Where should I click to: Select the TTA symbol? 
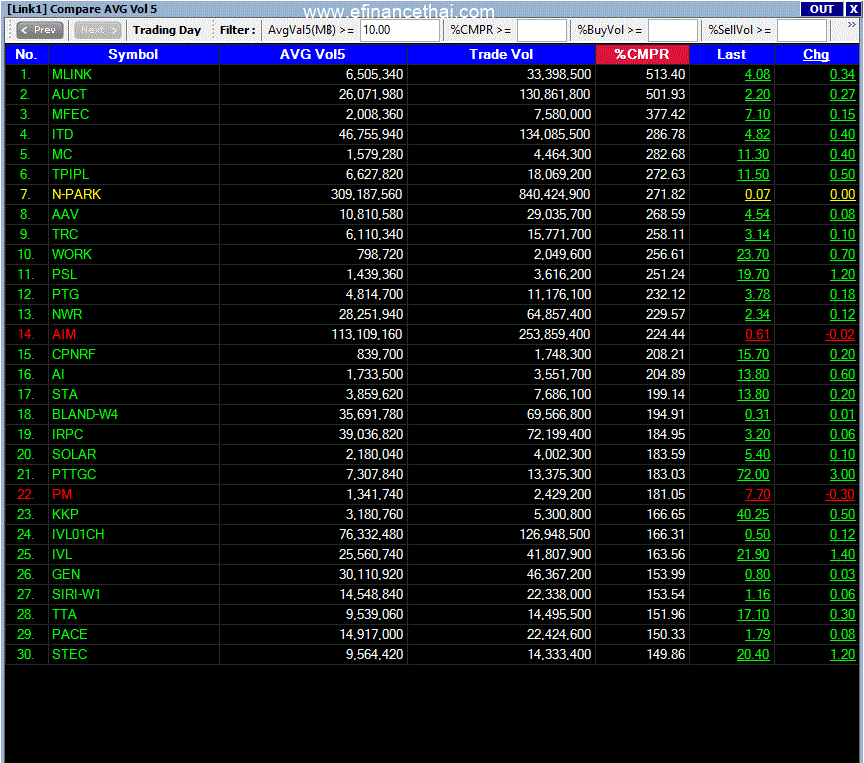(64, 614)
